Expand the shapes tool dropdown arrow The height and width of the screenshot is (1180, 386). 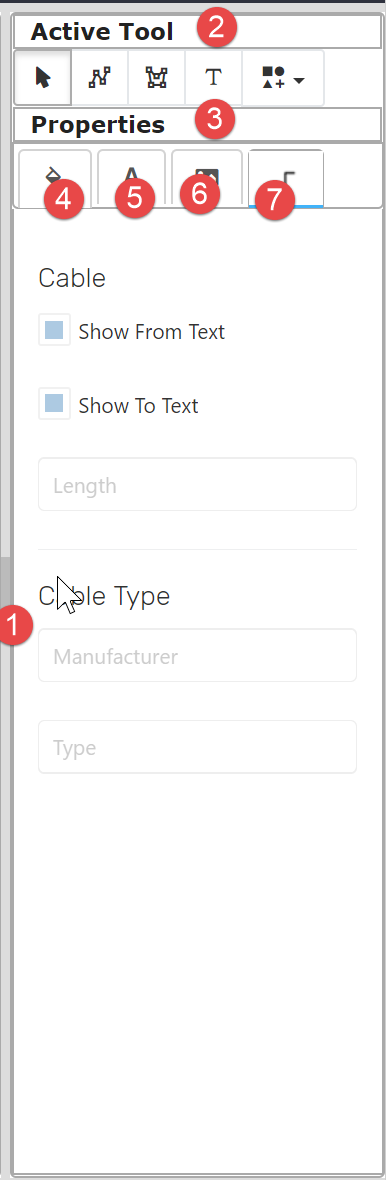(299, 78)
